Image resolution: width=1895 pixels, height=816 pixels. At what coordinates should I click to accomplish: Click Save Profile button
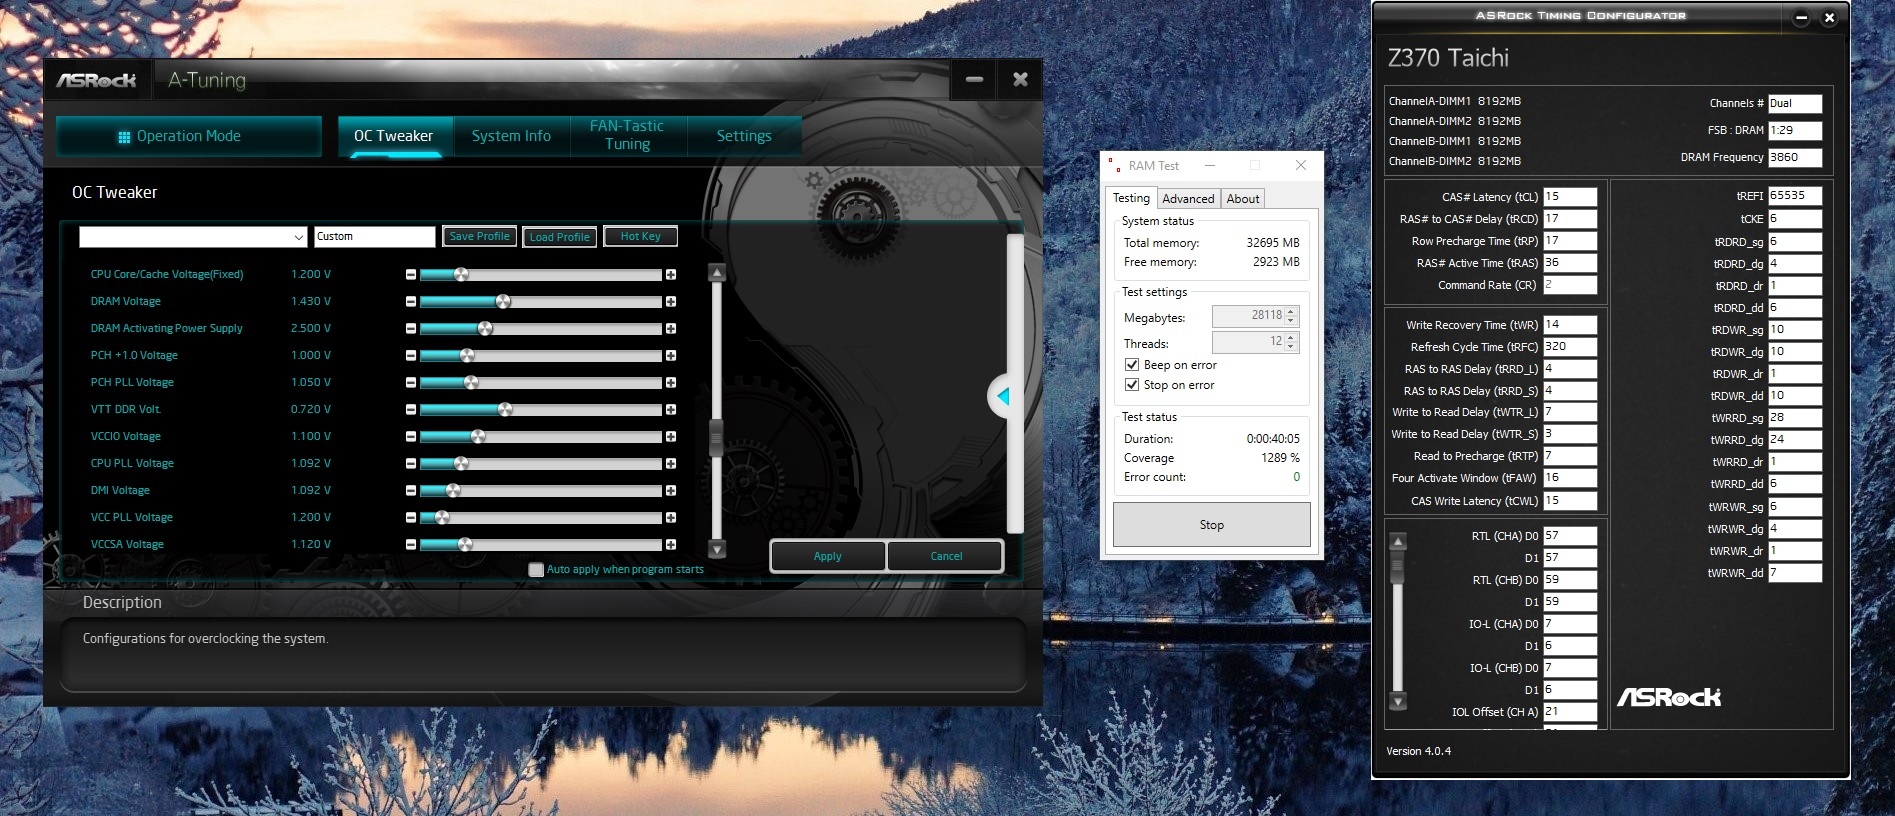[479, 237]
